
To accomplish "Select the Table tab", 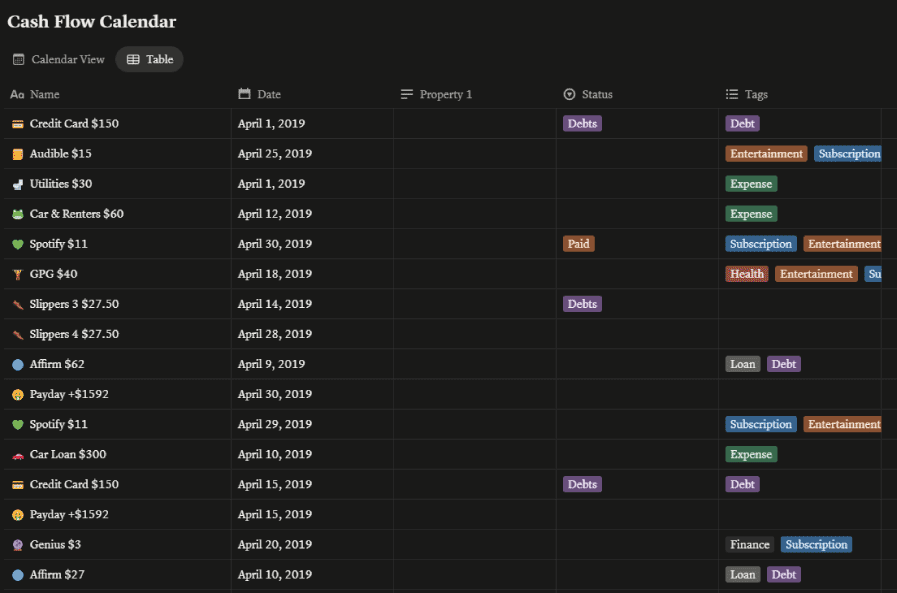I will pos(149,59).
